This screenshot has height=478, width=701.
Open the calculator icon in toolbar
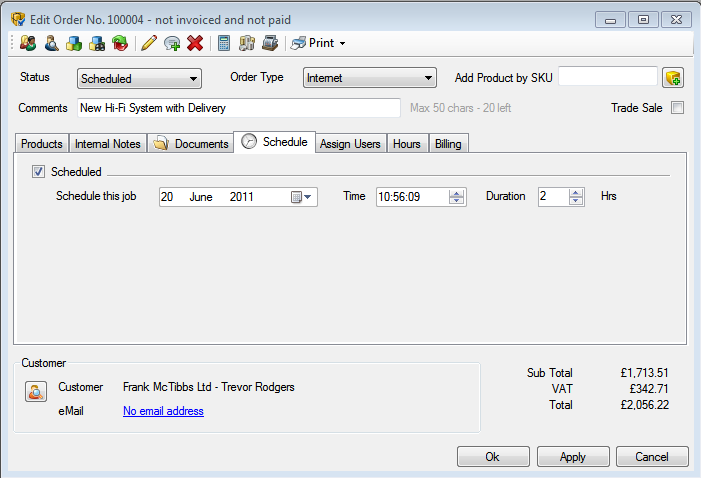[224, 43]
